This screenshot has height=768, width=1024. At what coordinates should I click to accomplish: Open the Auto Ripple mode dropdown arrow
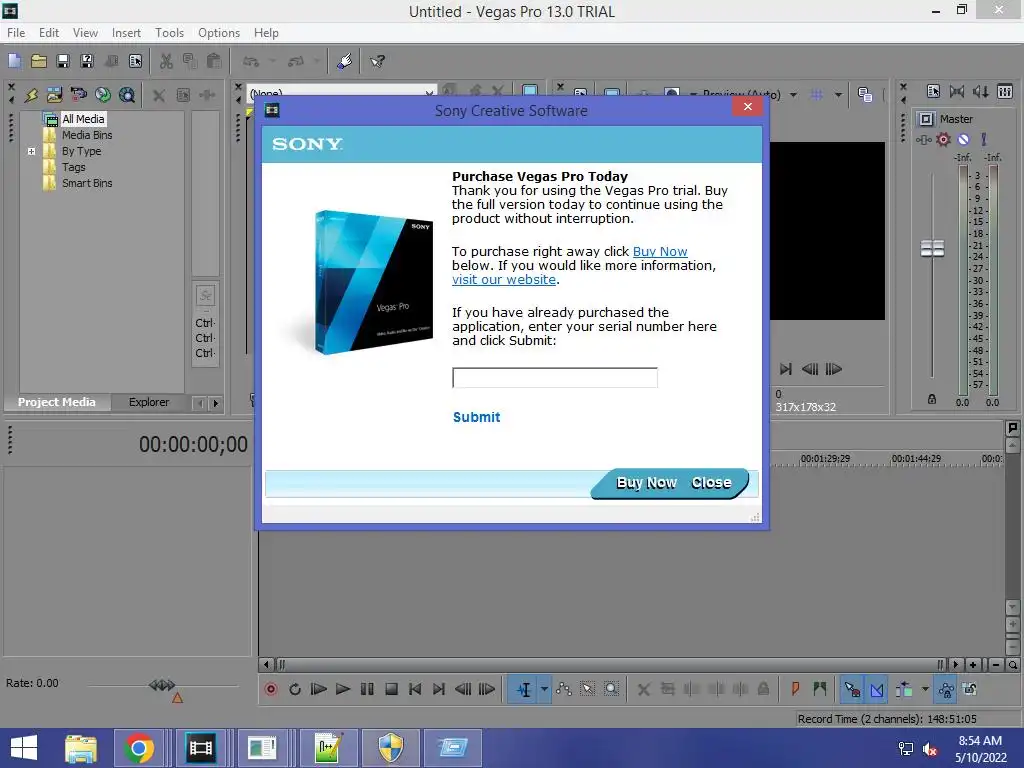[925, 689]
